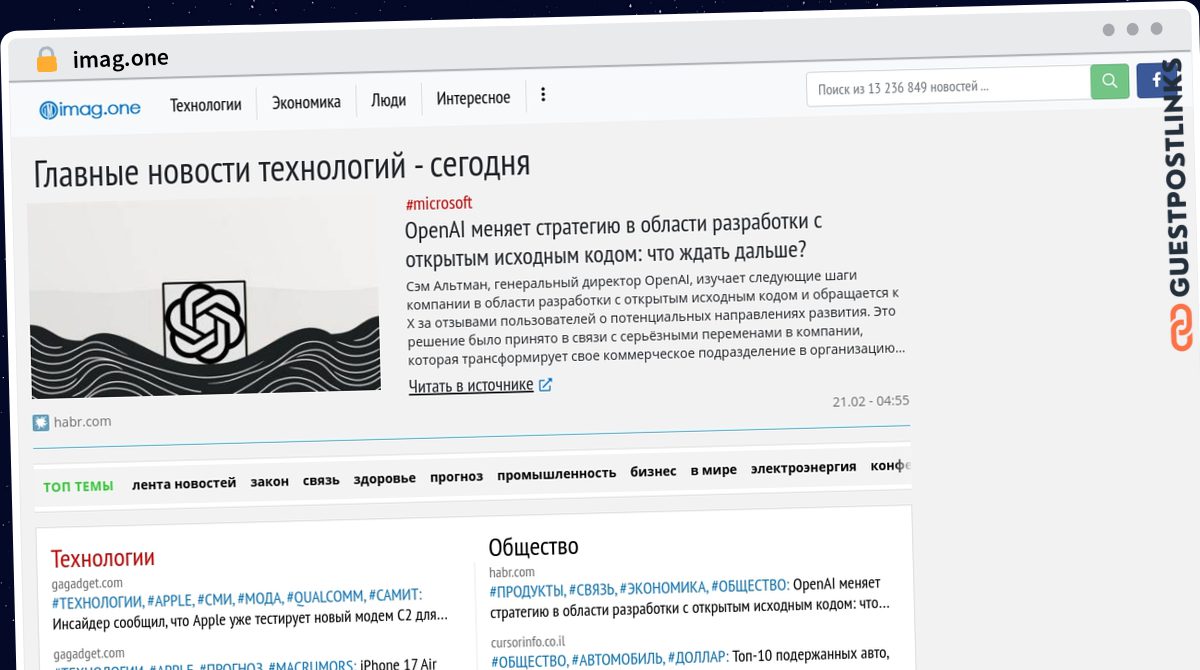
Task: Click the habr.com source under Общество
Action: tap(512, 572)
